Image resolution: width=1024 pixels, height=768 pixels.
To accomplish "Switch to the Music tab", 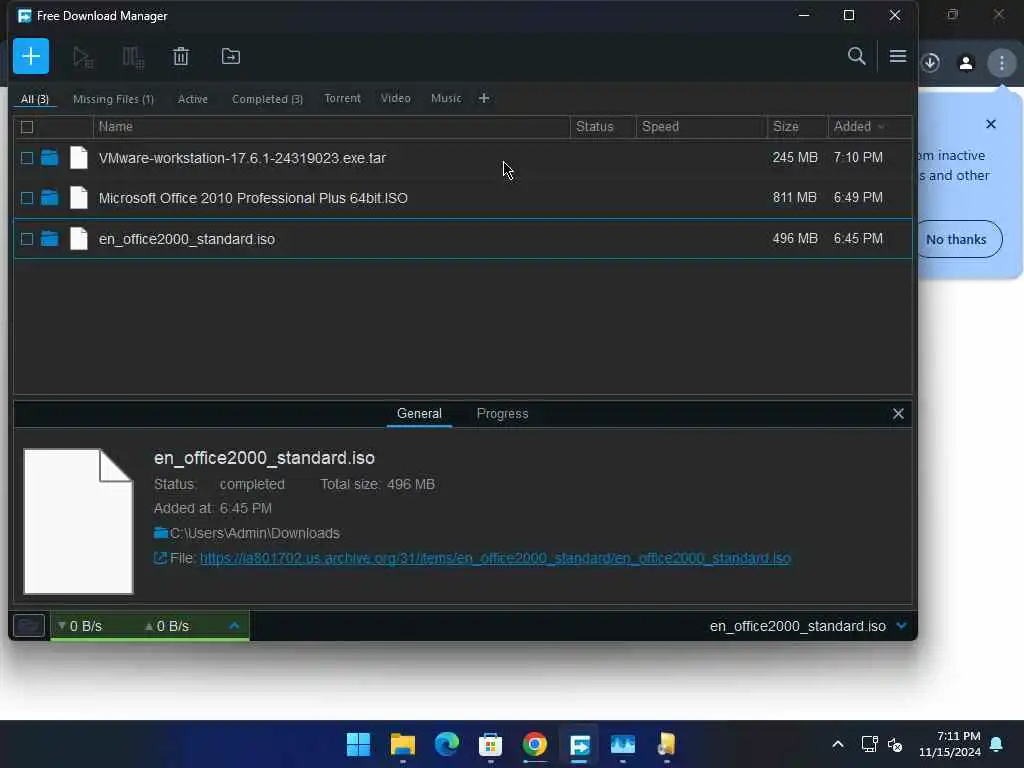I will [x=446, y=98].
